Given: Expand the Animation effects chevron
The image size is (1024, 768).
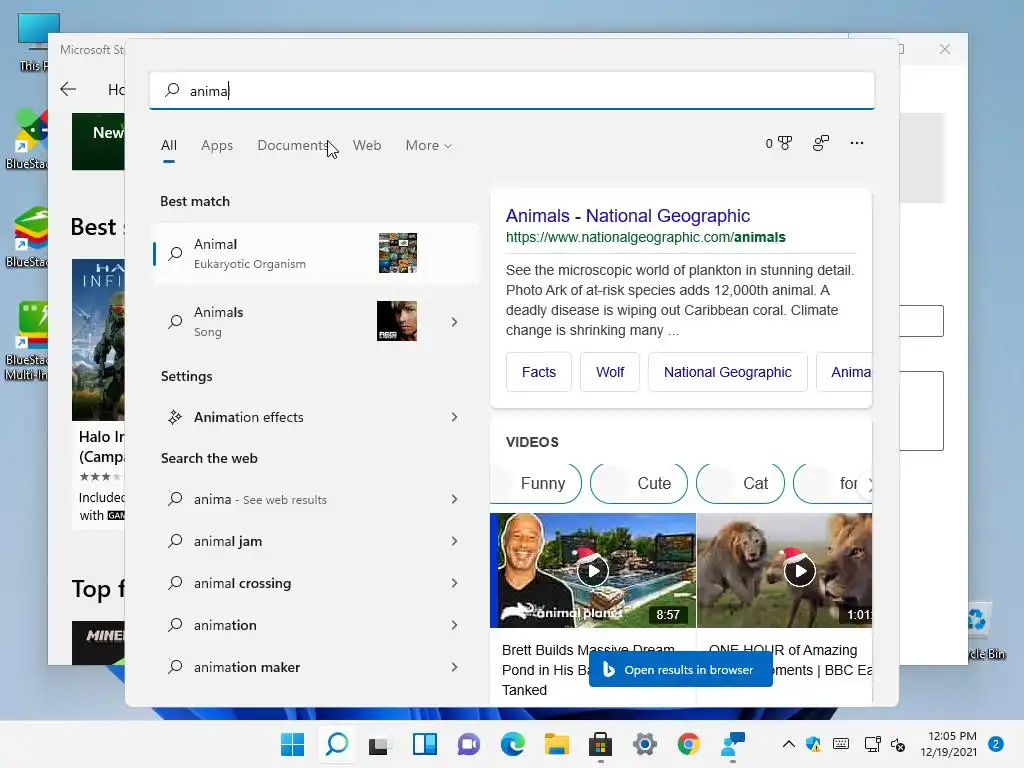Looking at the screenshot, I should pos(455,417).
